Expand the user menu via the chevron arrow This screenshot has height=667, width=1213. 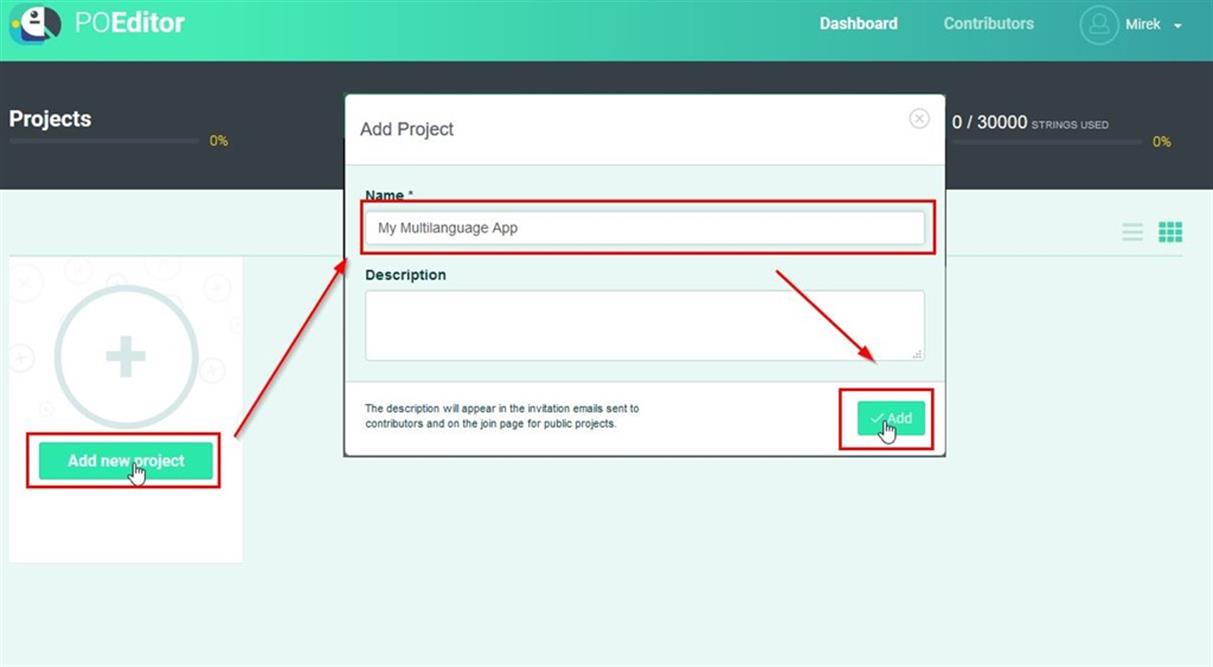click(1177, 26)
